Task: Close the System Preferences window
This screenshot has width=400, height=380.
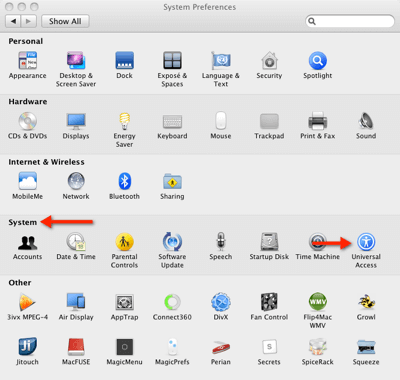Action: coord(10,7)
